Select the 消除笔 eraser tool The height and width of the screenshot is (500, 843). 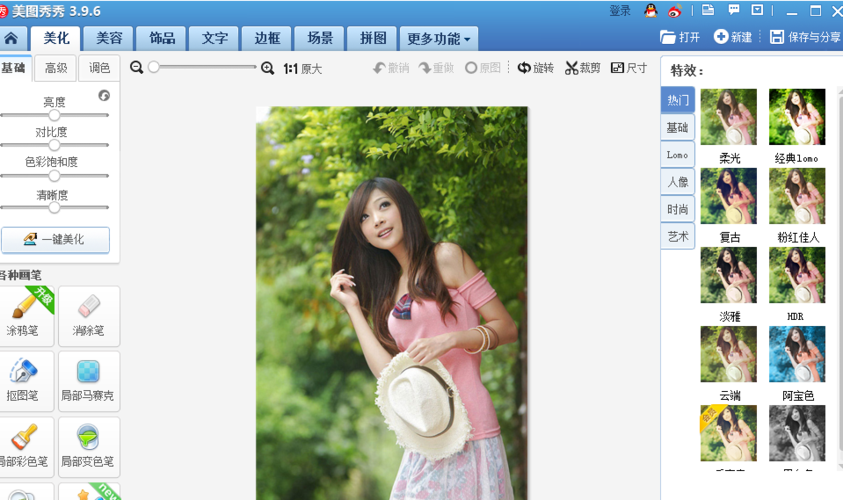[89, 317]
